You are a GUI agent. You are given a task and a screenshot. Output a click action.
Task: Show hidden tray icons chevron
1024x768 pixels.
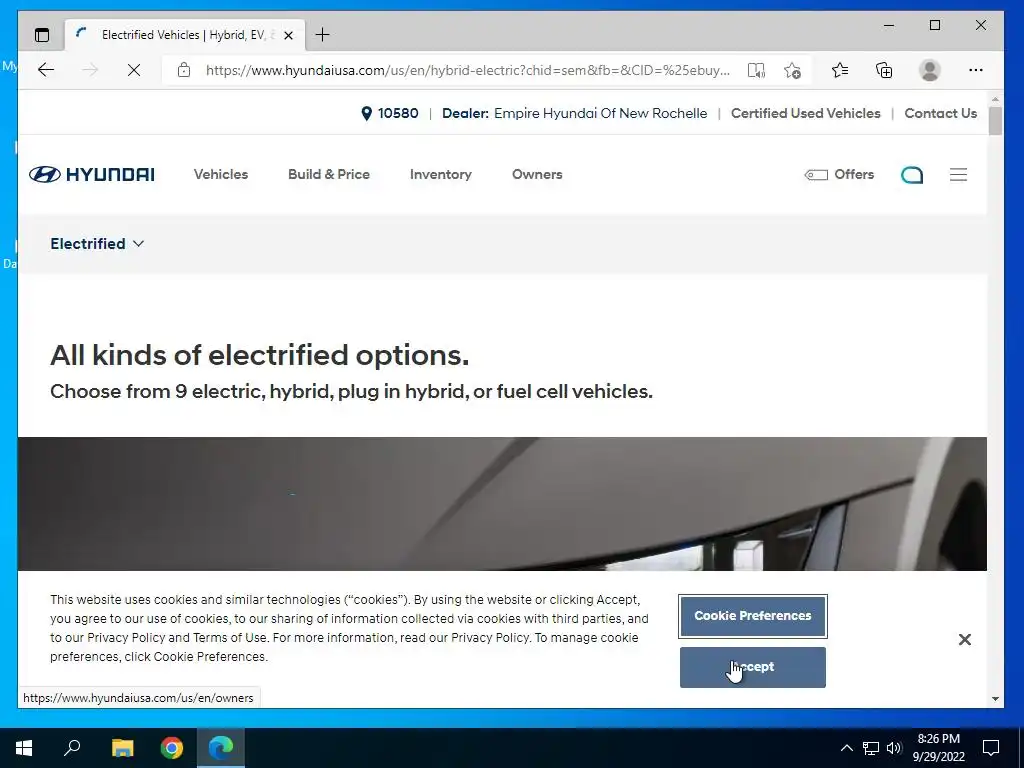click(846, 748)
